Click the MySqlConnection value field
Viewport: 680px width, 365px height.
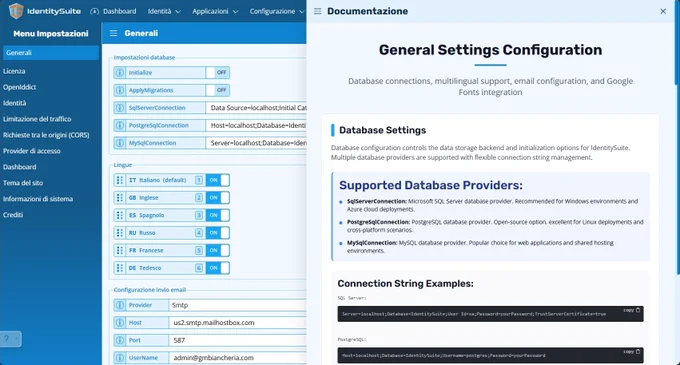(x=256, y=143)
